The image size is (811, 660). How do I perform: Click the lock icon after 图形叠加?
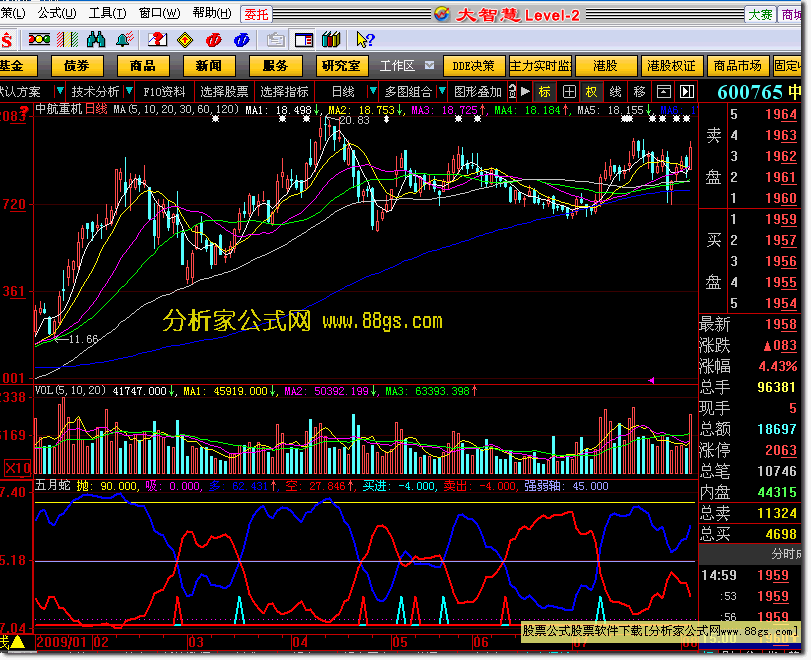[x=512, y=92]
